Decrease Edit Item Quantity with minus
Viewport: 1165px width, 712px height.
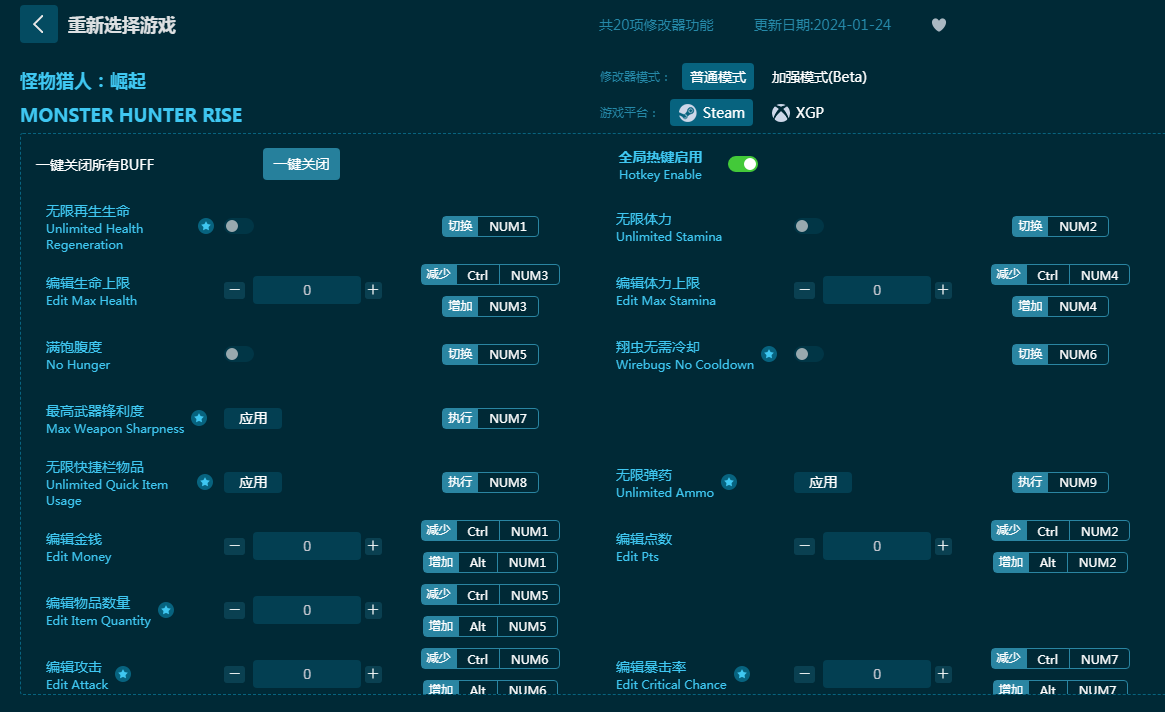tap(235, 610)
